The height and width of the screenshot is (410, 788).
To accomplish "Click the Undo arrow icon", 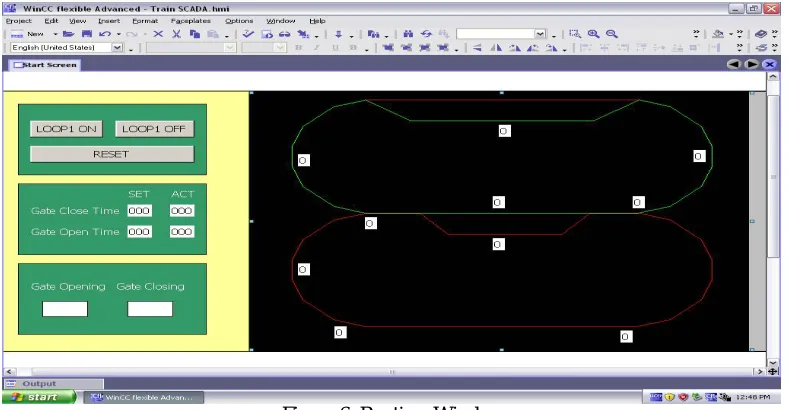I will (x=105, y=34).
